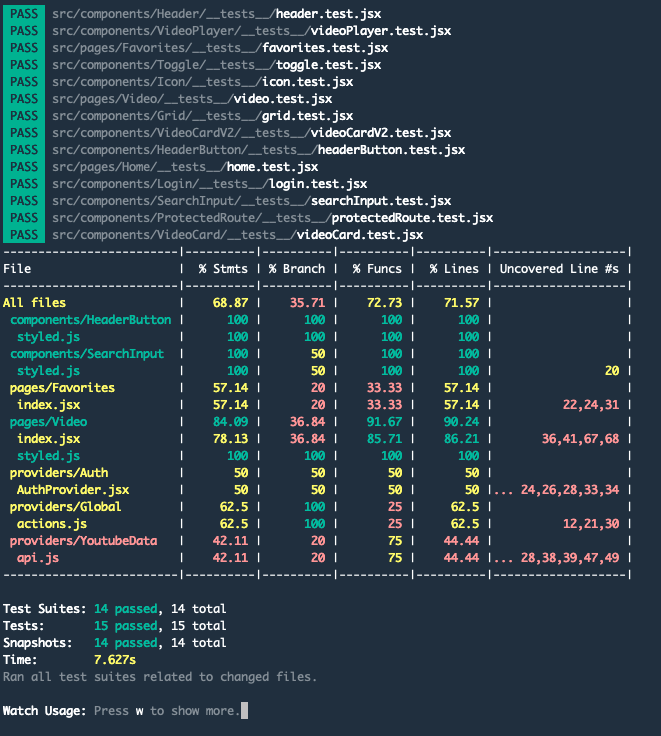The image size is (661, 736).
Task: Click the 'Press w to show more' hint
Action: (x=167, y=711)
